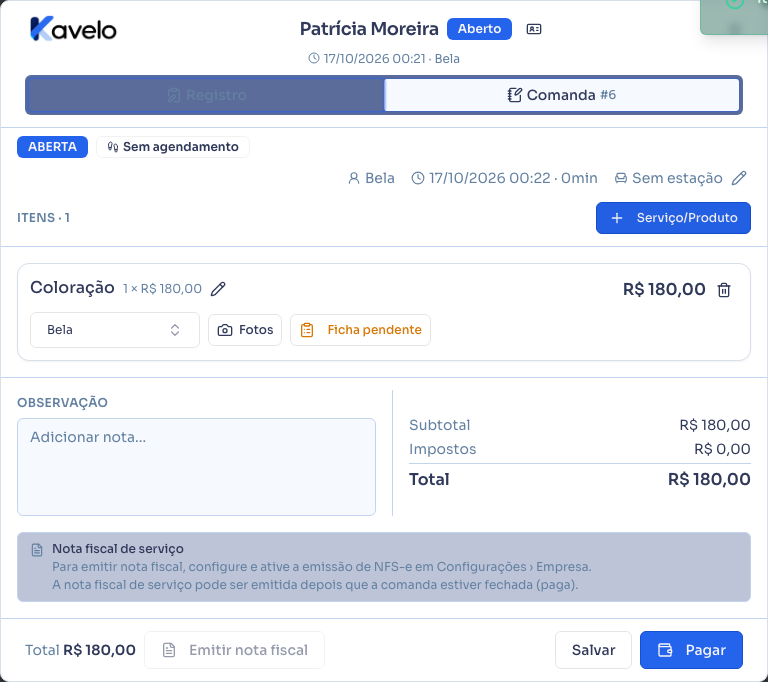Viewport: 768px width, 682px height.
Task: Click the OBSERVAÇÃO section label
Action: (63, 403)
